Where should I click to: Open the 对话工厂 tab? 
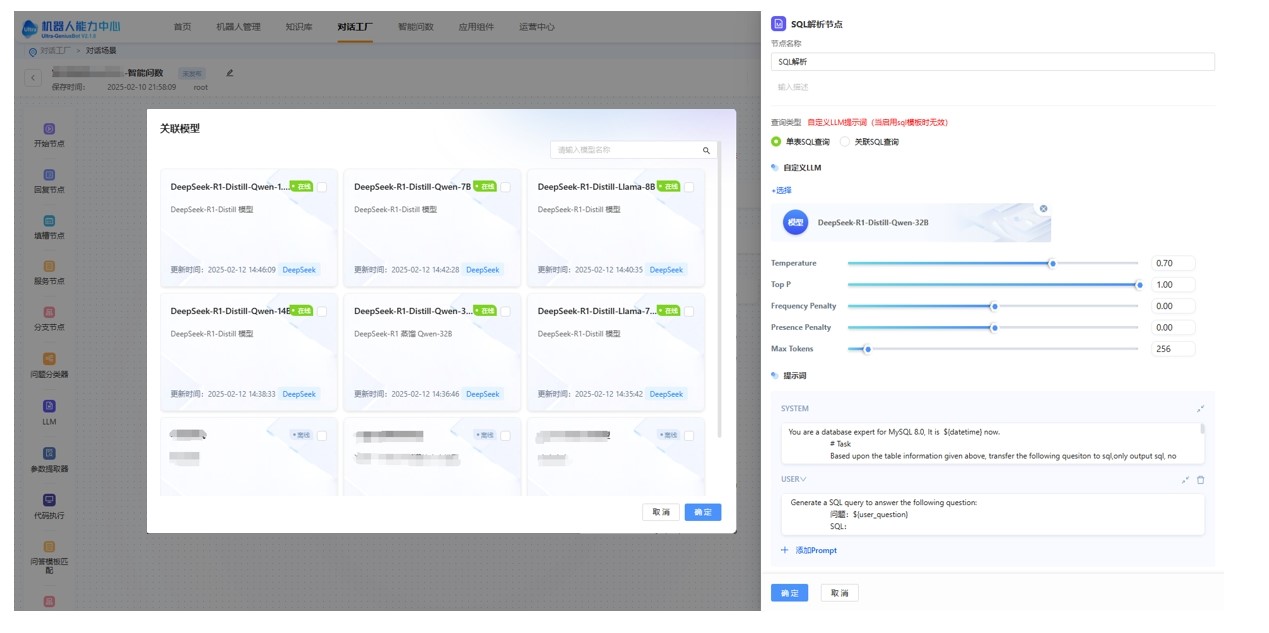tap(355, 27)
